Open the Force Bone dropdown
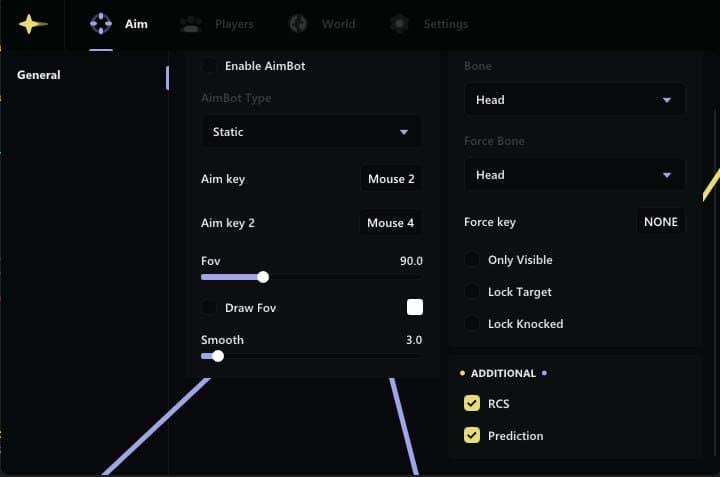 (x=574, y=175)
